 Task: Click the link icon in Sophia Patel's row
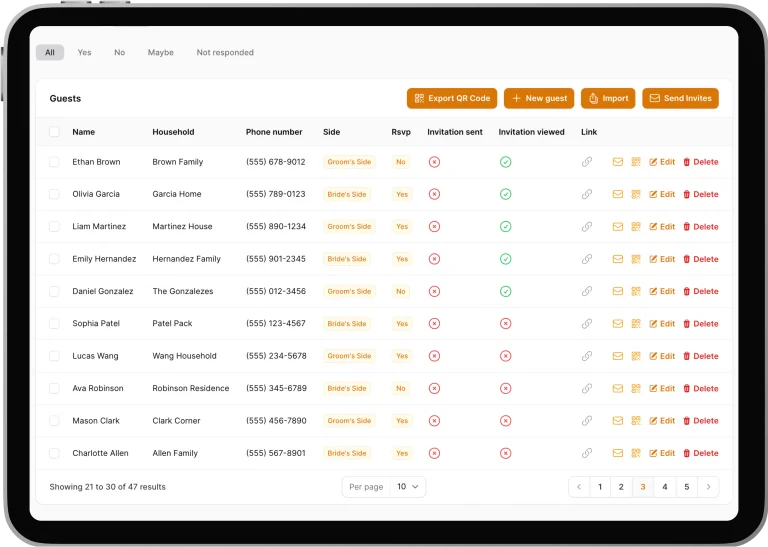[x=587, y=324]
